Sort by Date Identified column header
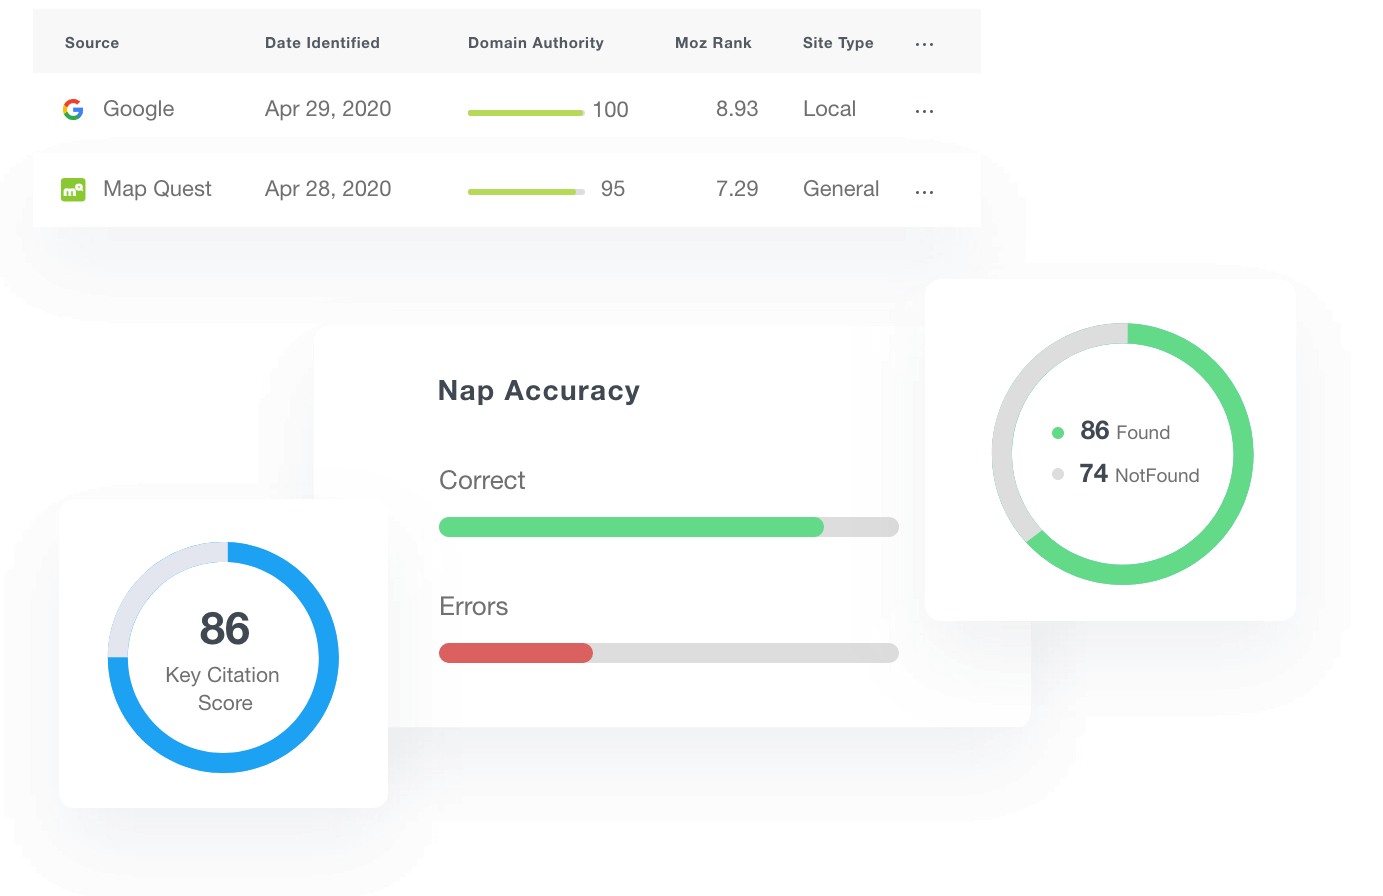1383x896 pixels. (x=322, y=43)
